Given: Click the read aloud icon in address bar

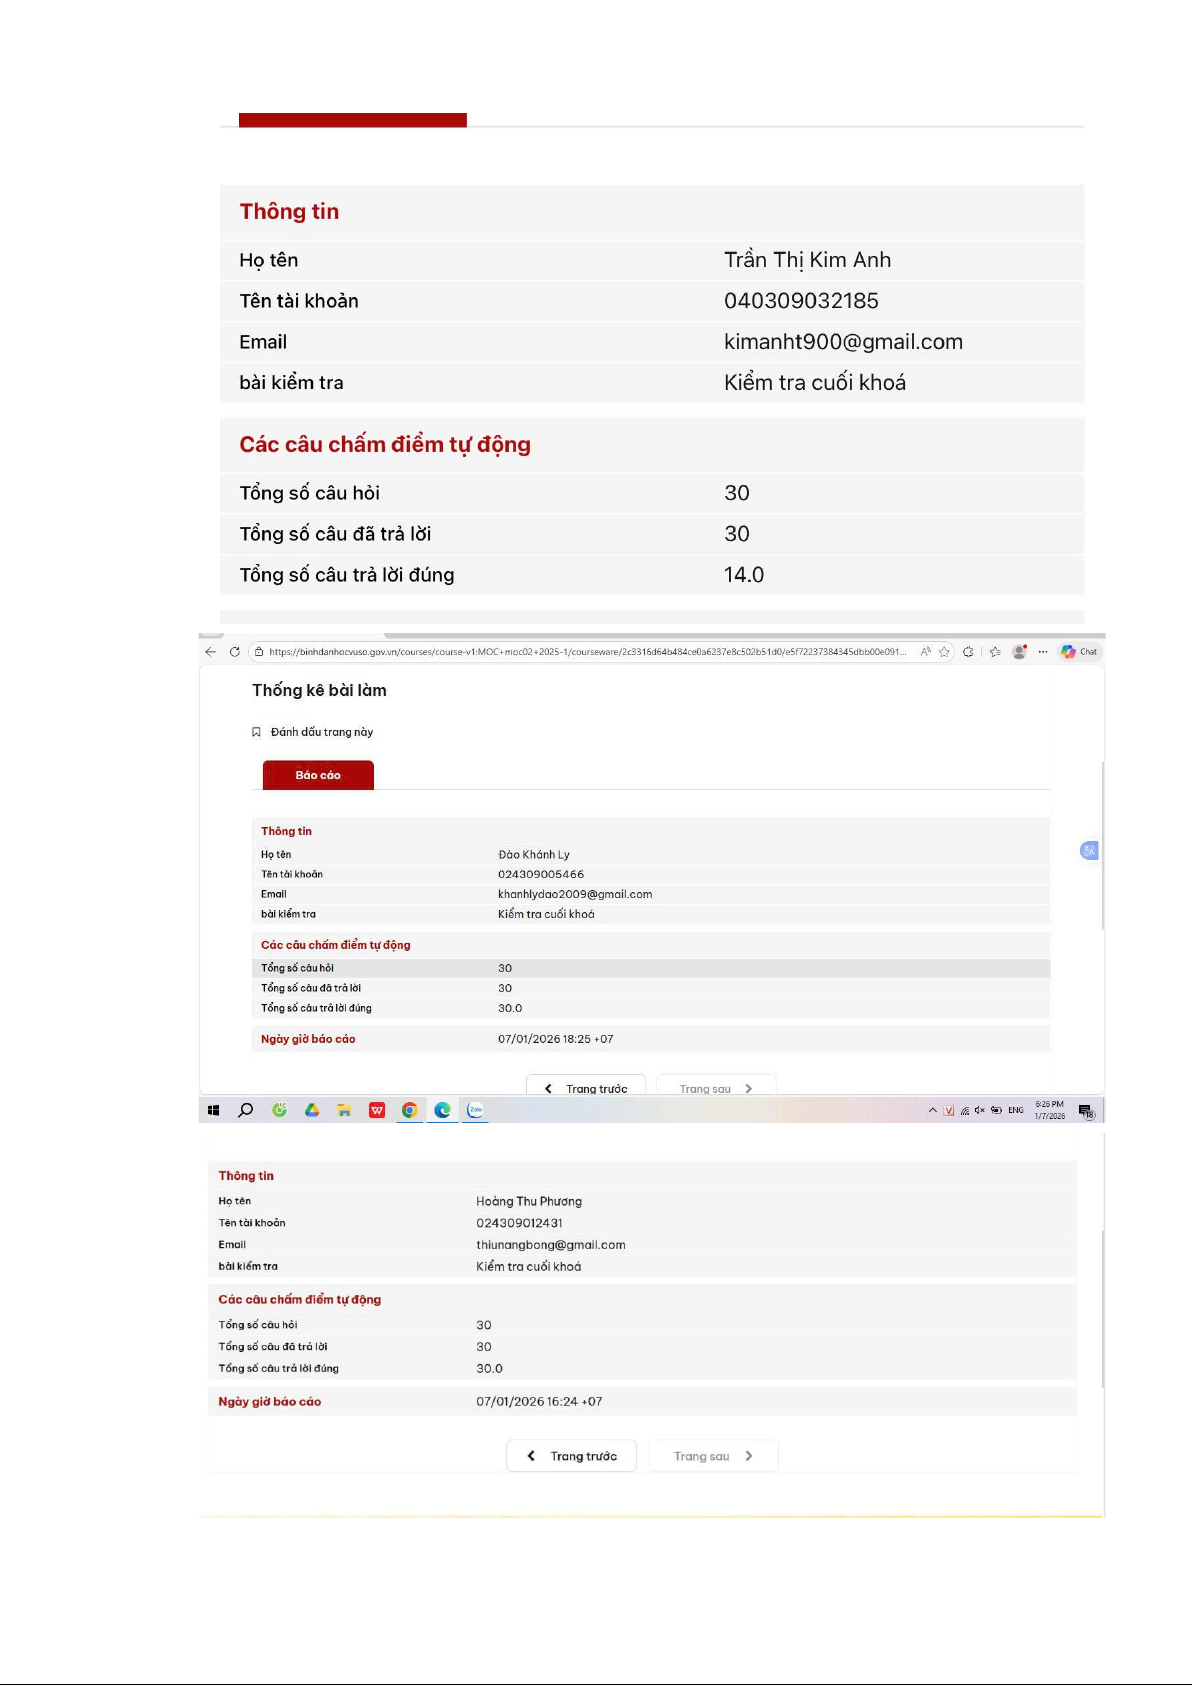Looking at the screenshot, I should click(926, 652).
